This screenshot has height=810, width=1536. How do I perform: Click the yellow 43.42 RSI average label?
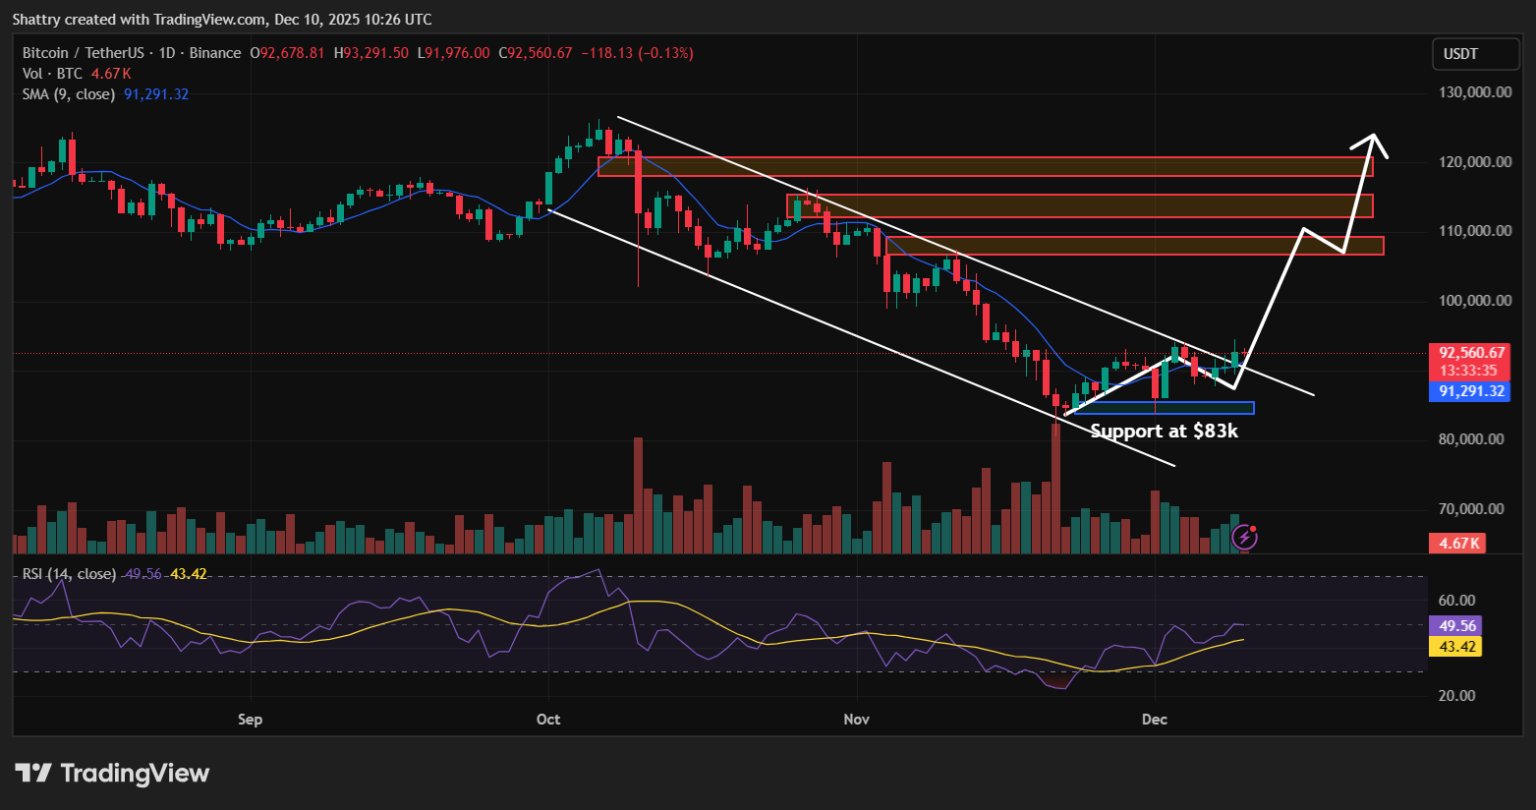click(1458, 646)
